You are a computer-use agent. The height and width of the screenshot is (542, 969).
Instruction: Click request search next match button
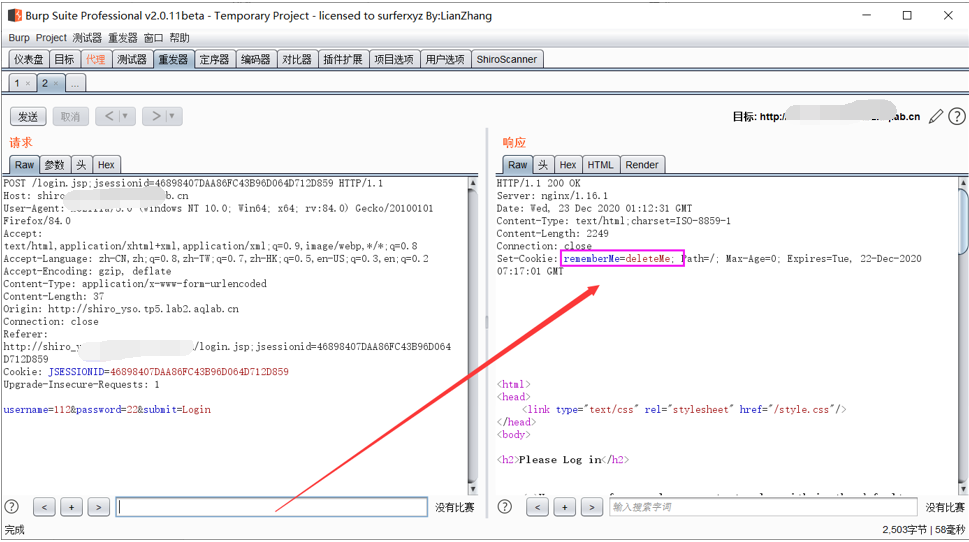(98, 507)
